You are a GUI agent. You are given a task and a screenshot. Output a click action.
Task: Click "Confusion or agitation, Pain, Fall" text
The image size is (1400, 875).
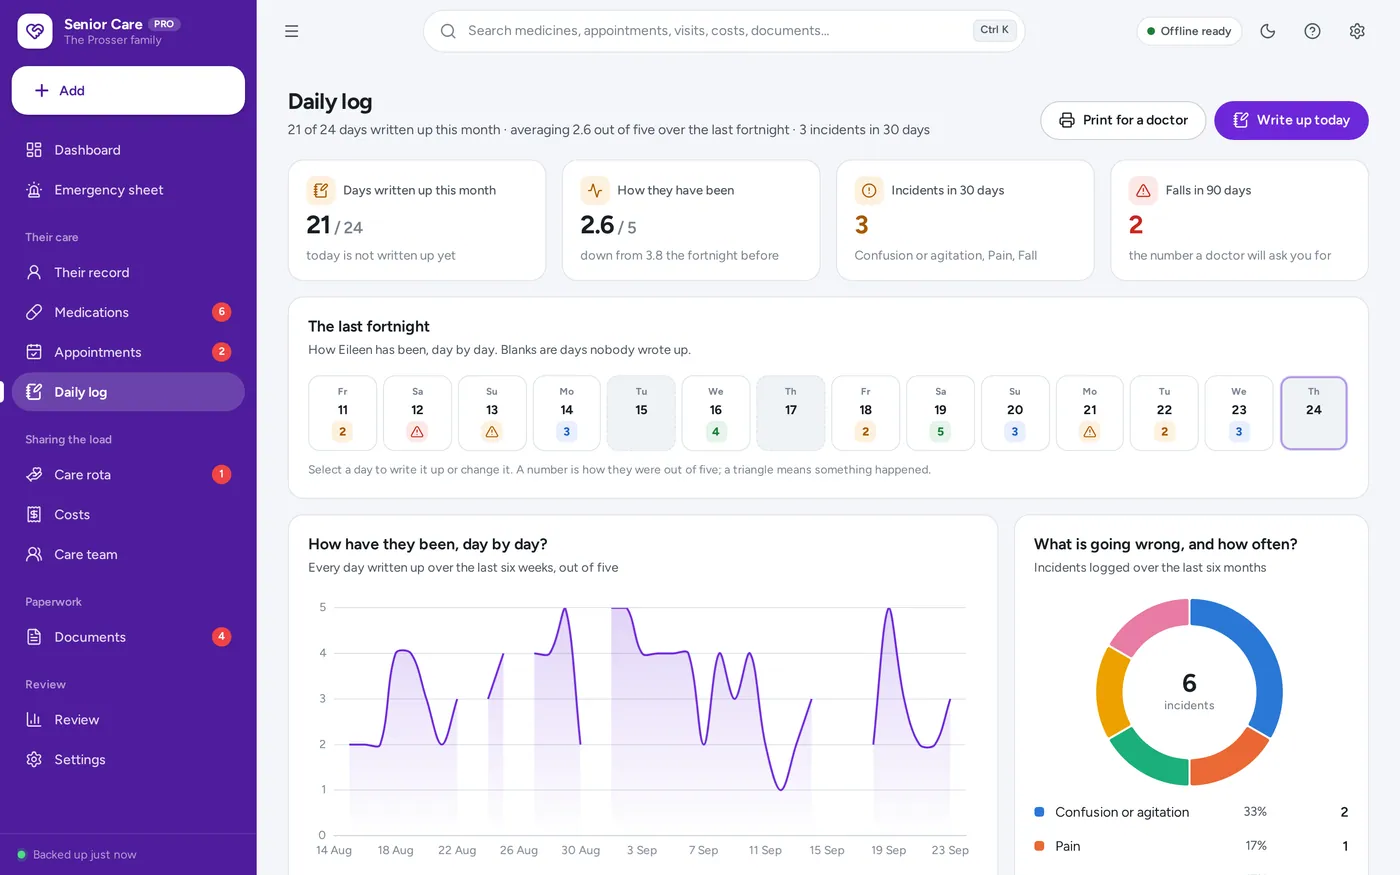click(x=946, y=255)
